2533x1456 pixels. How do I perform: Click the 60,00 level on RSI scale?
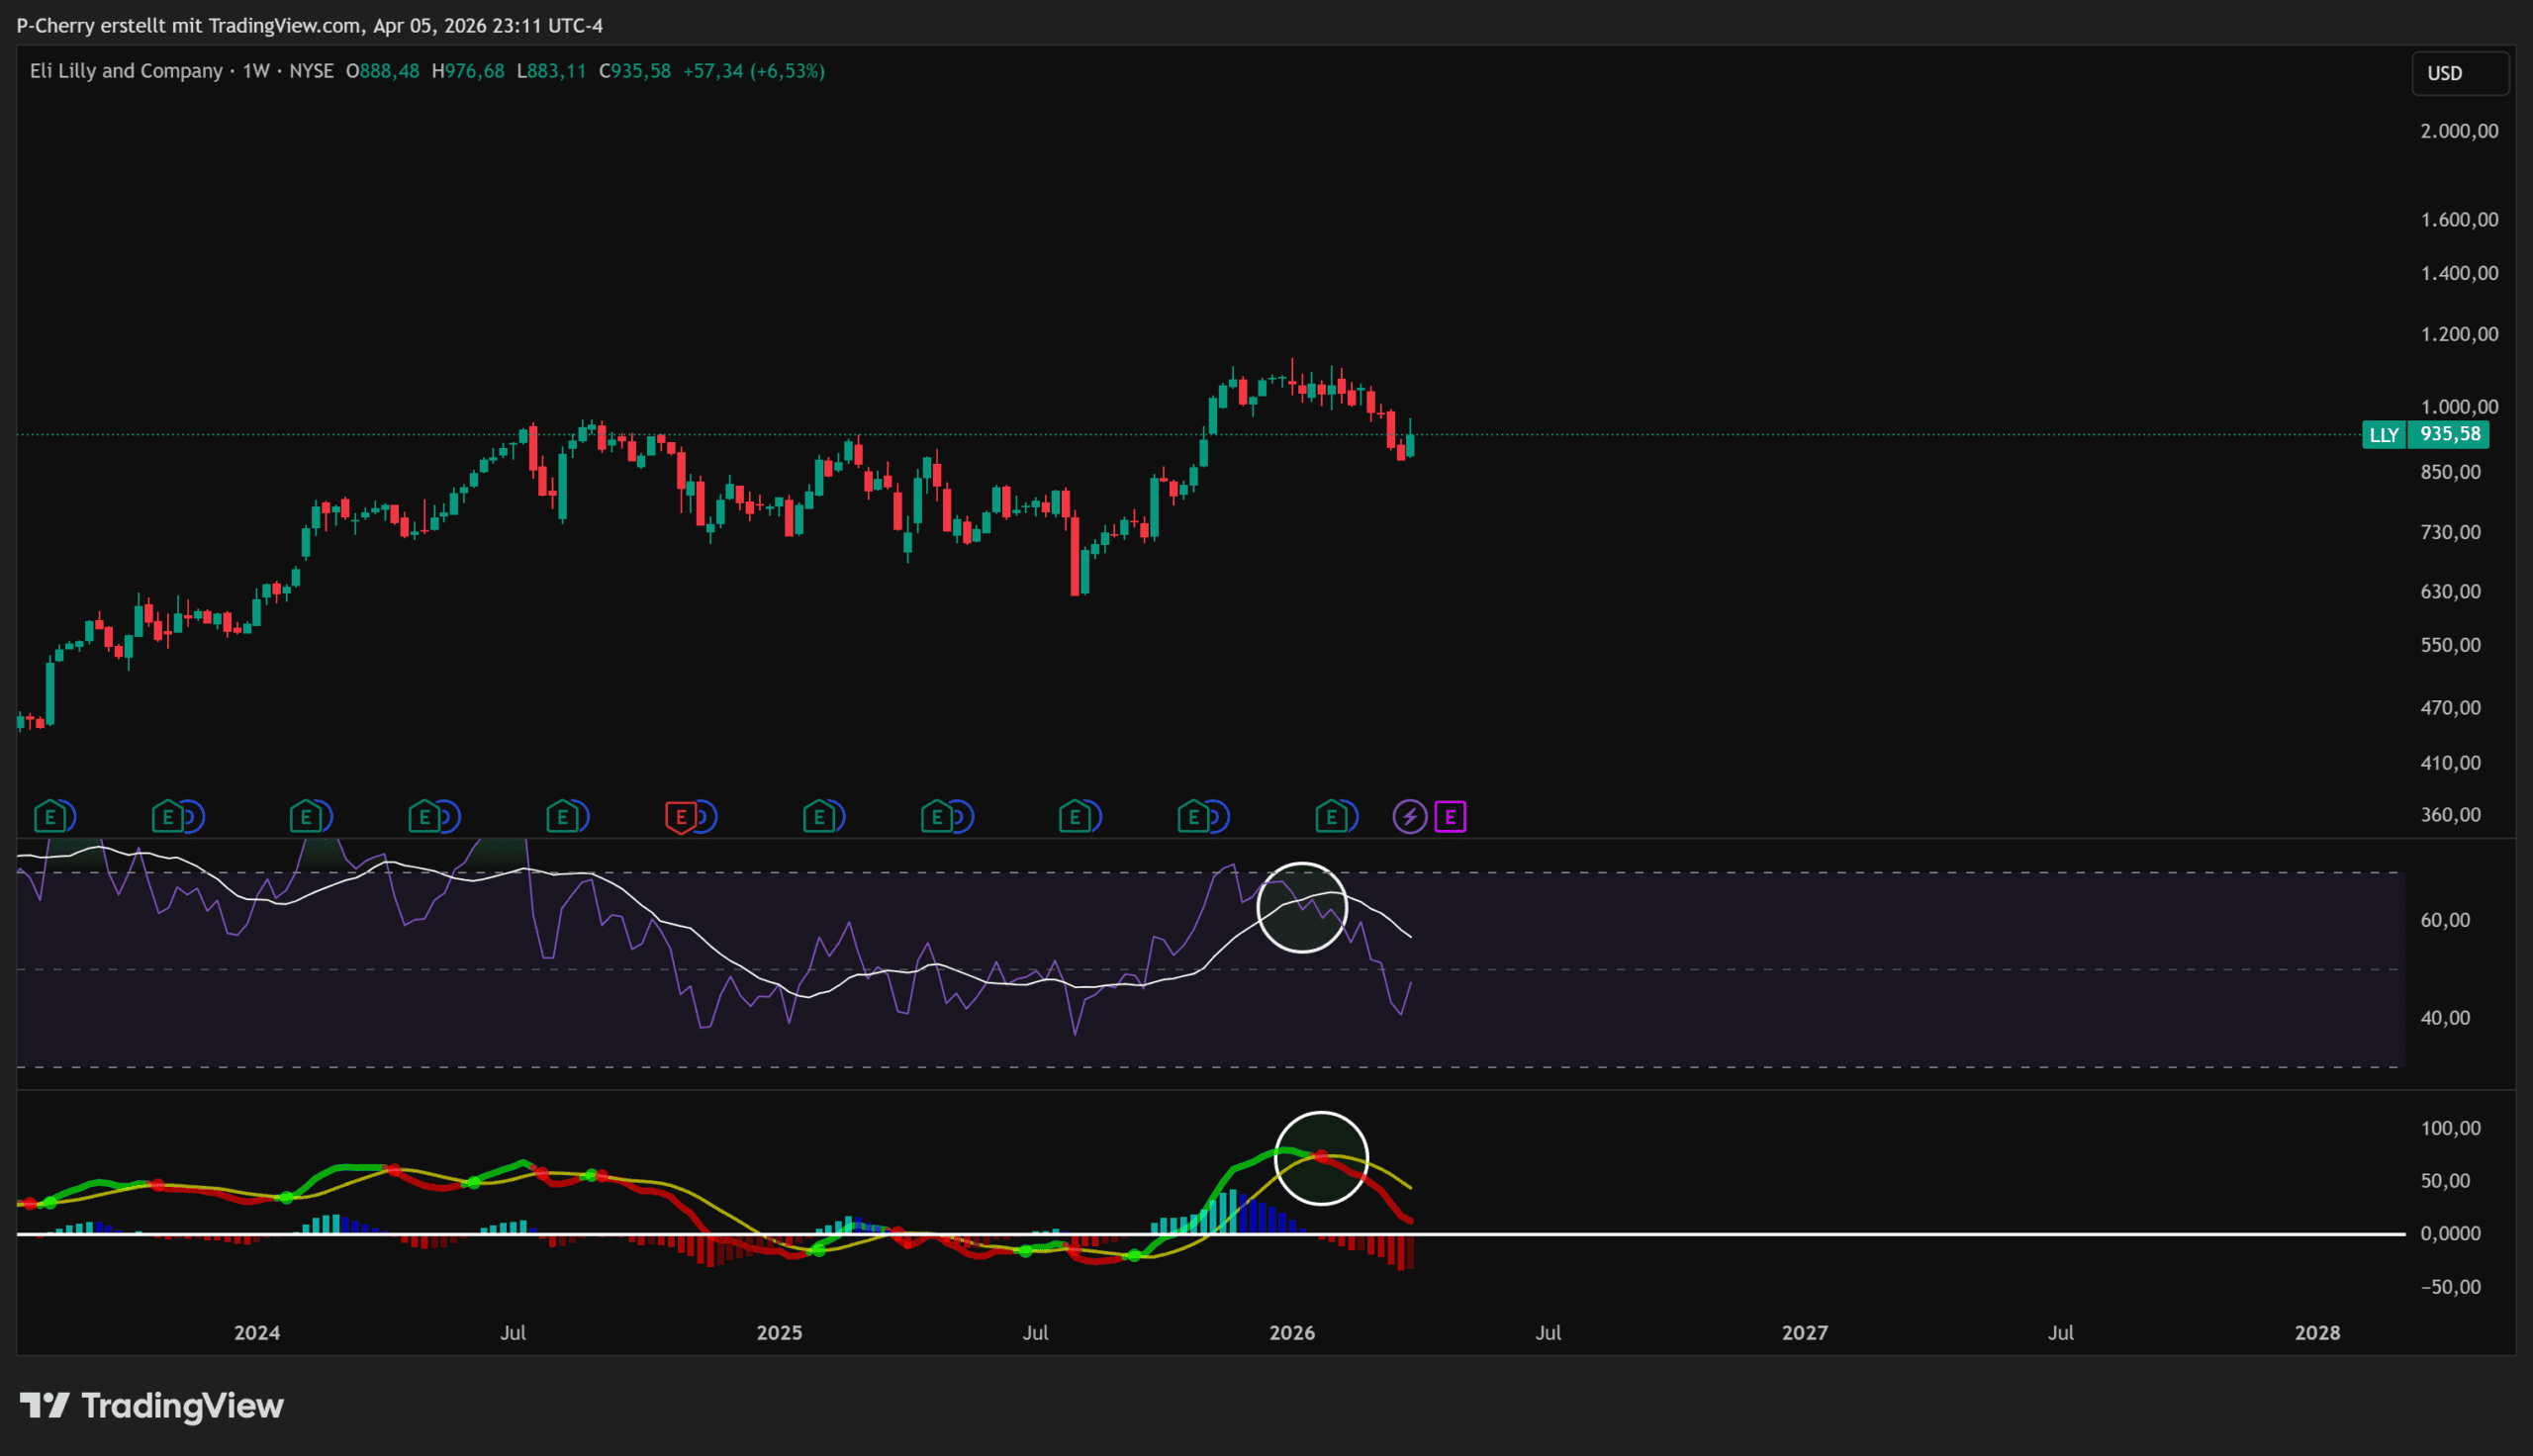pos(2445,920)
